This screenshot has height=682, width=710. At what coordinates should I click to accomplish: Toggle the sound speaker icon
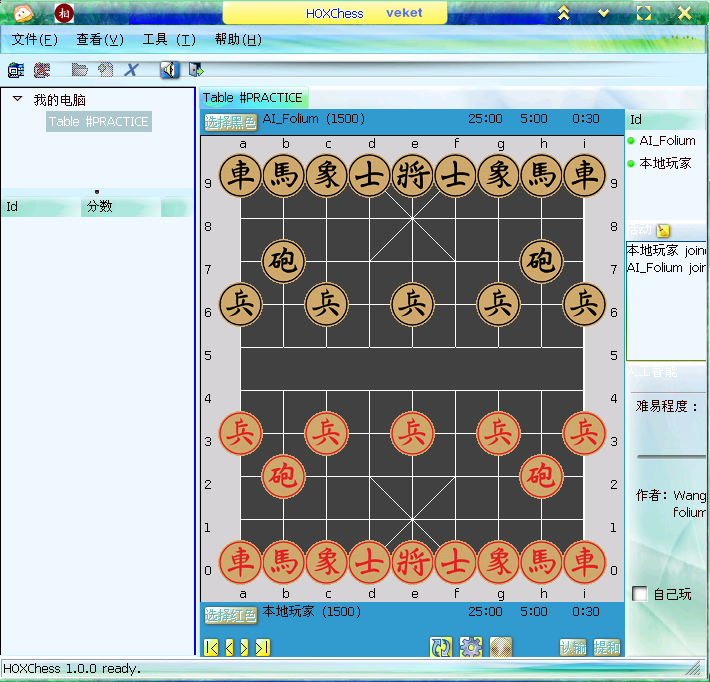(170, 70)
